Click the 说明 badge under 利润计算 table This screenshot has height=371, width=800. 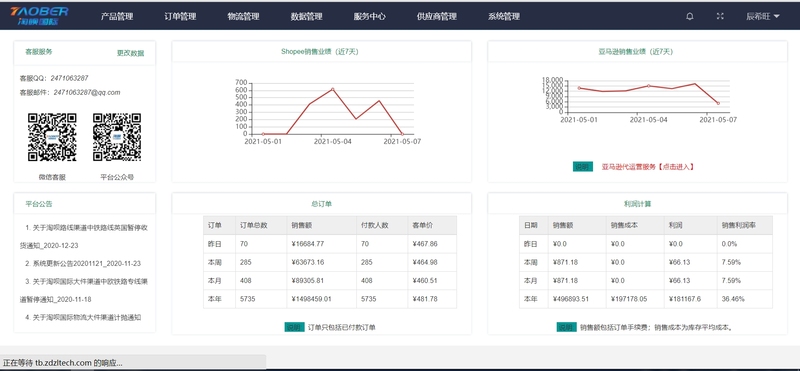(x=566, y=327)
